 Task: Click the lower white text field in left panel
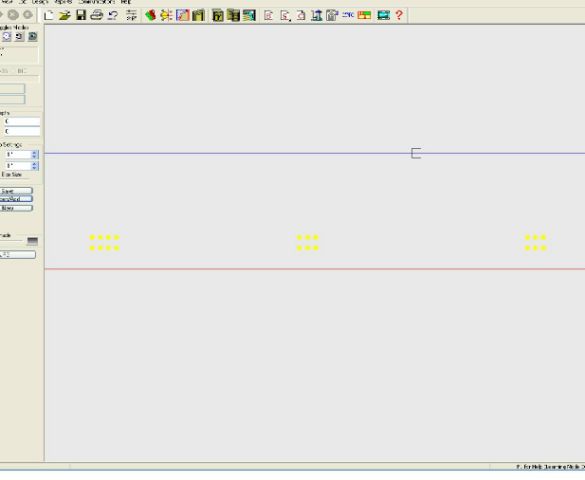point(22,131)
